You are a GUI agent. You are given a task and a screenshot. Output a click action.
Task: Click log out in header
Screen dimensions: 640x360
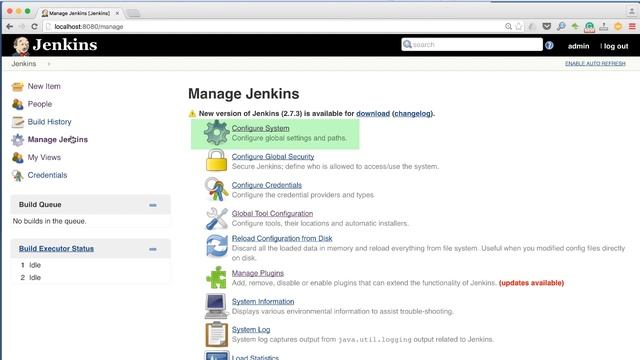(x=616, y=46)
